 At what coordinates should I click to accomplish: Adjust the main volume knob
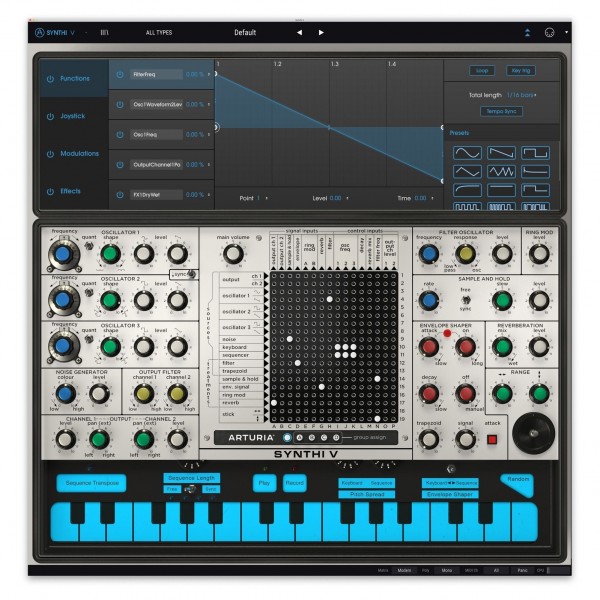click(233, 254)
